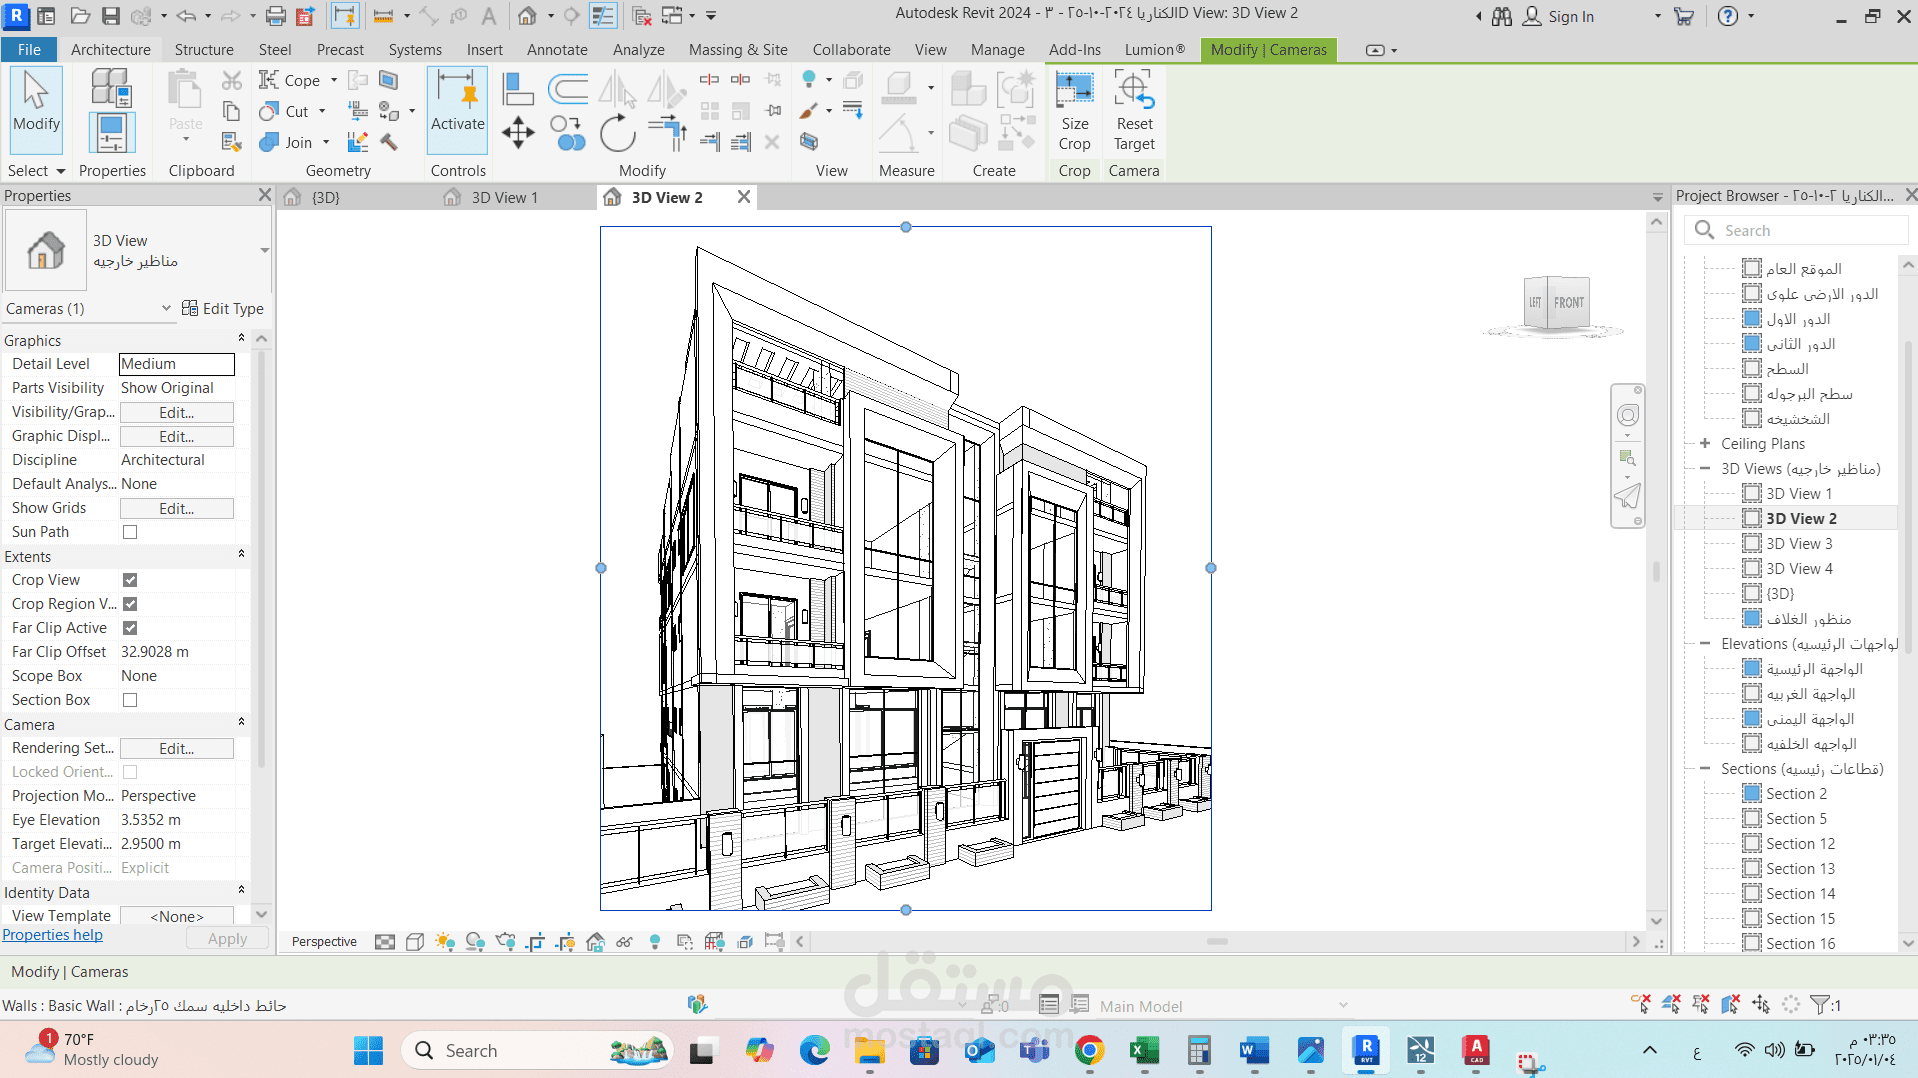Open the Cameras (1) filter dropdown
The width and height of the screenshot is (1918, 1078).
tap(166, 309)
